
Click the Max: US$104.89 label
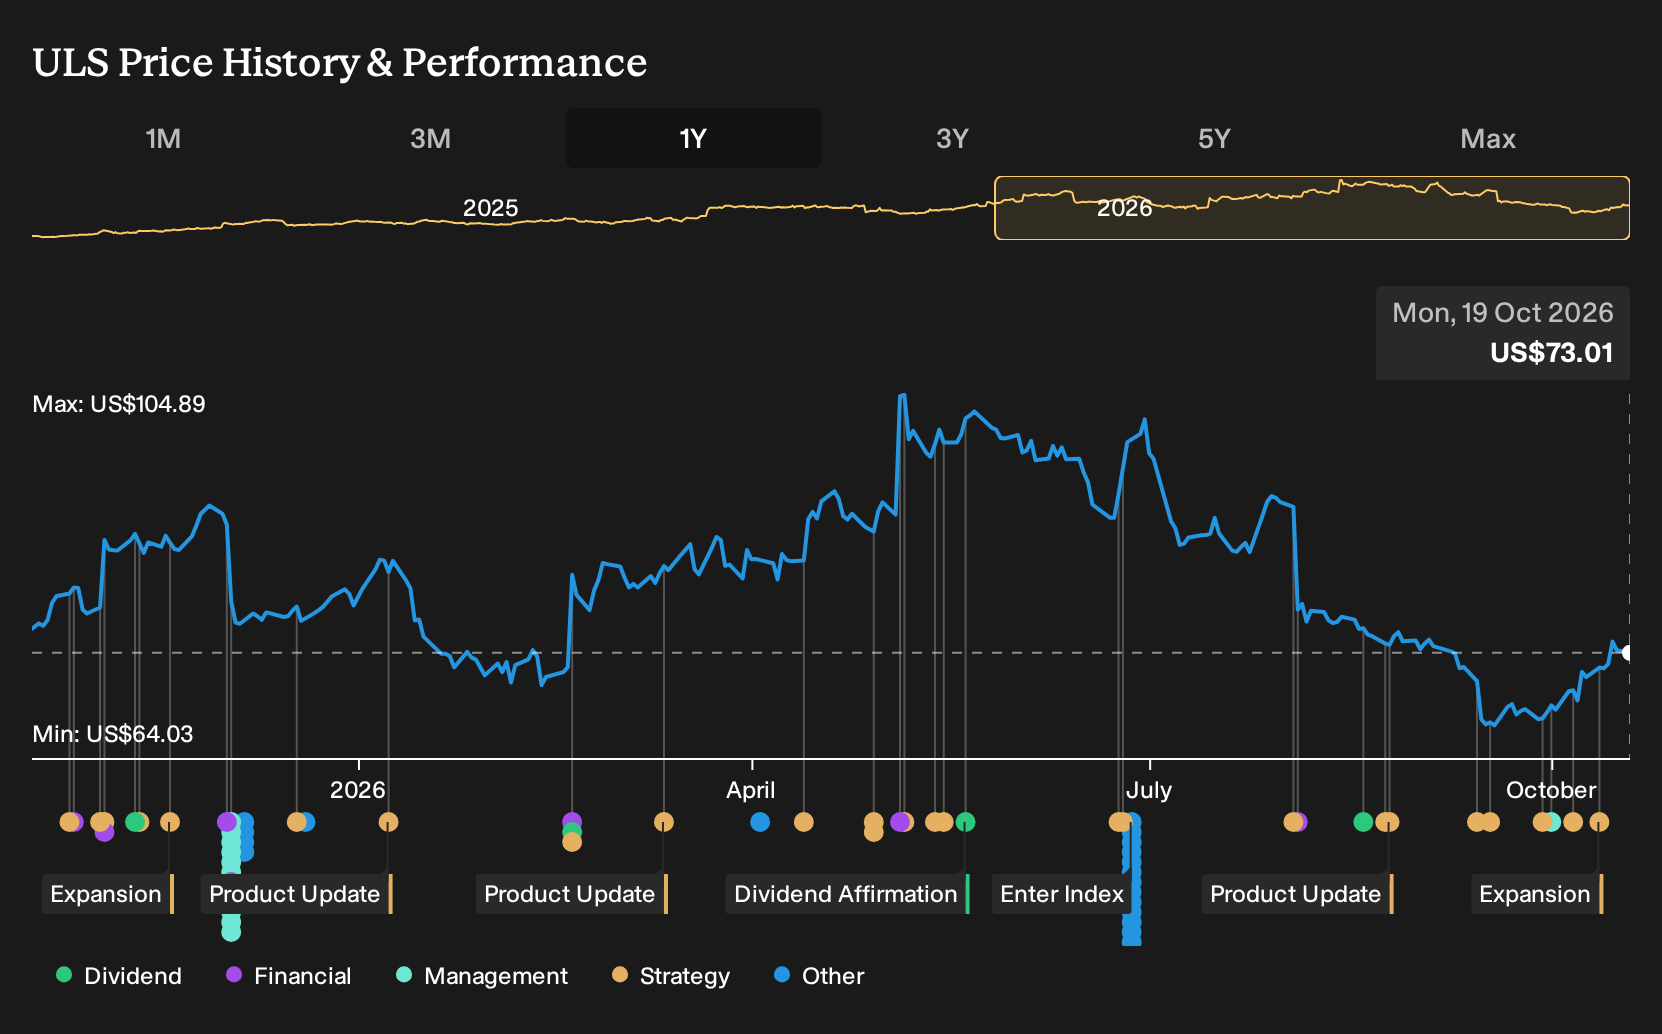point(119,404)
